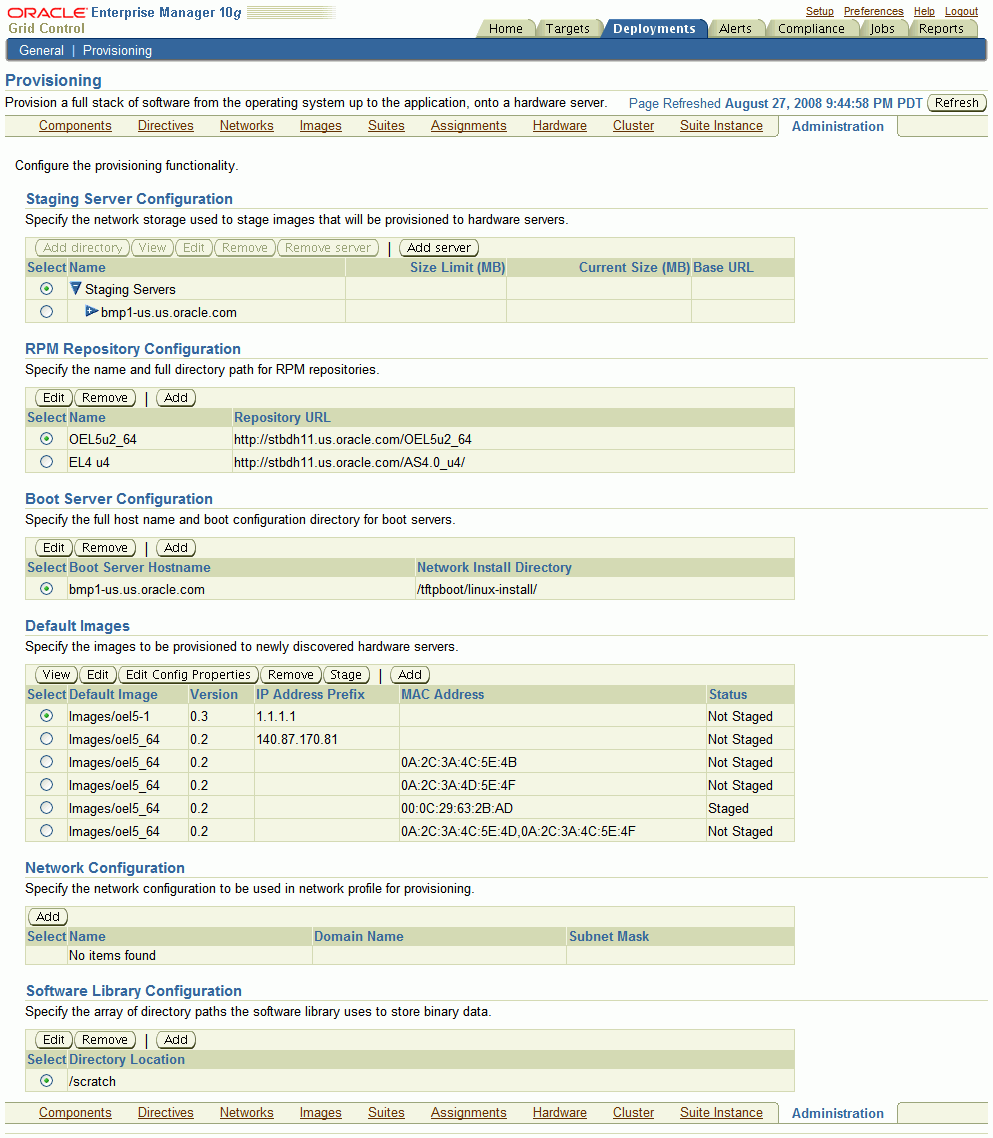Open the top Suites link
993x1138 pixels.
pyautogui.click(x=386, y=126)
